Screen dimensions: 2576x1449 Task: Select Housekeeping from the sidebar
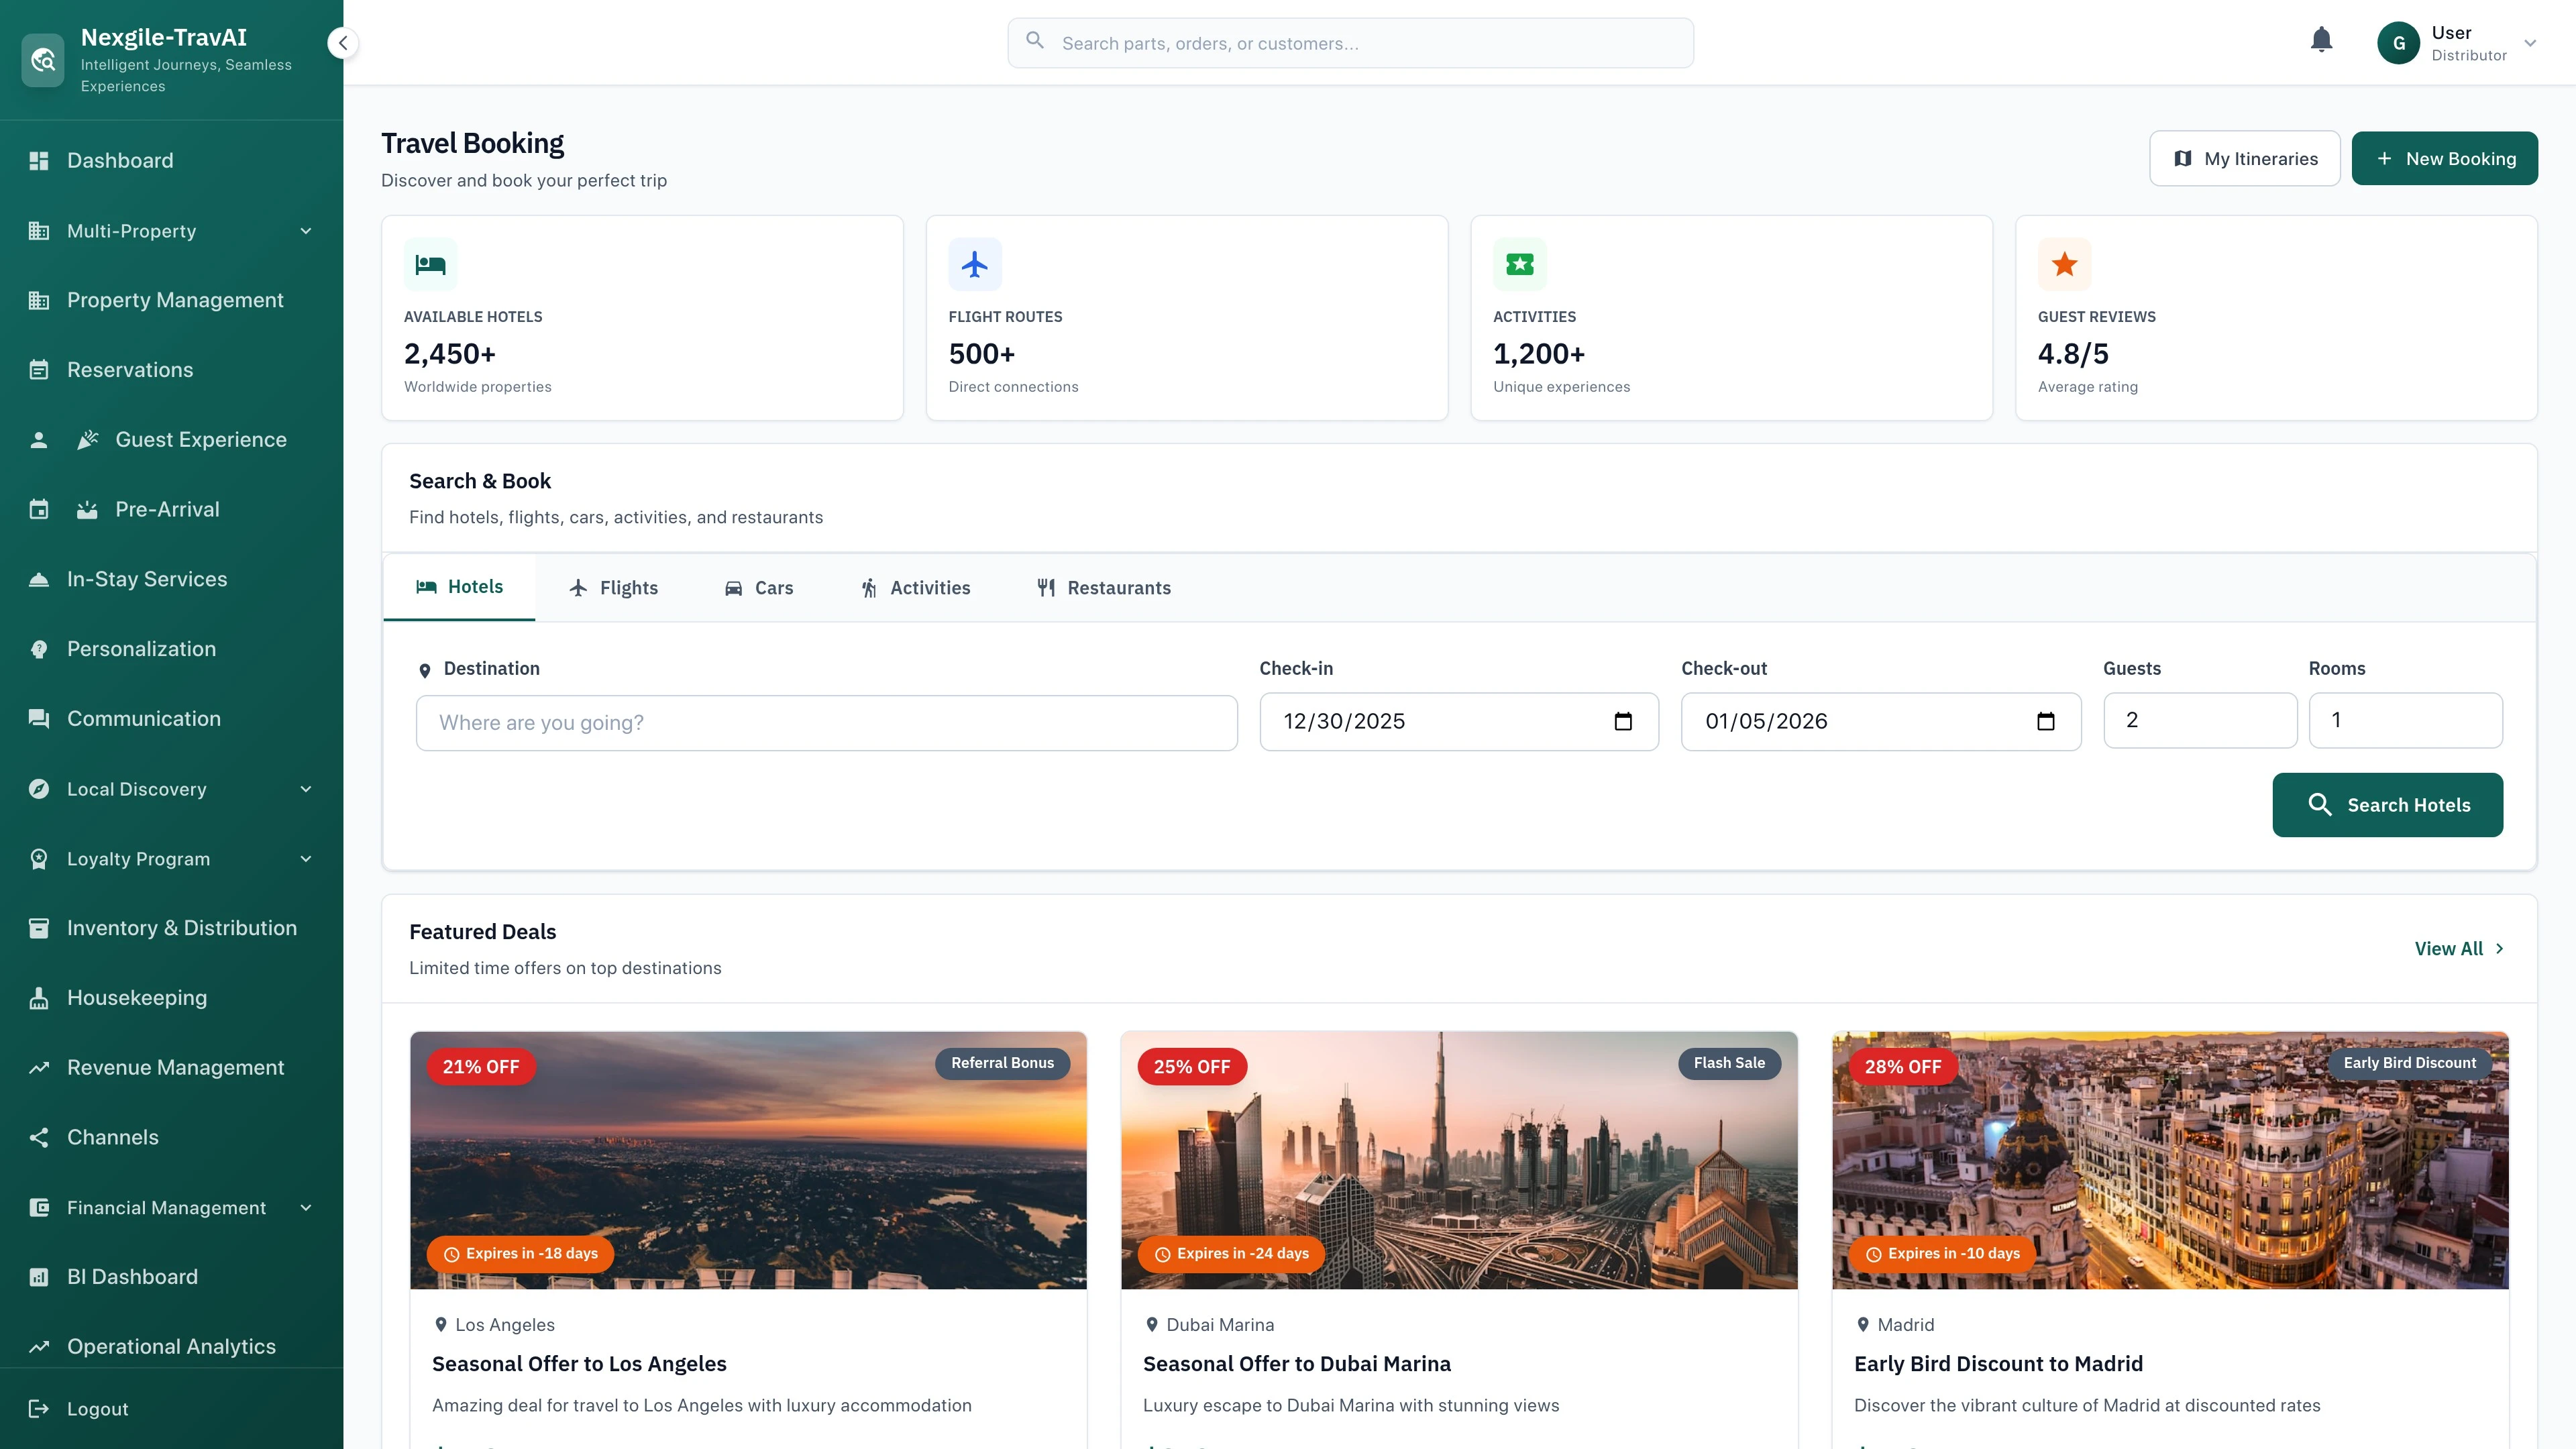click(137, 997)
